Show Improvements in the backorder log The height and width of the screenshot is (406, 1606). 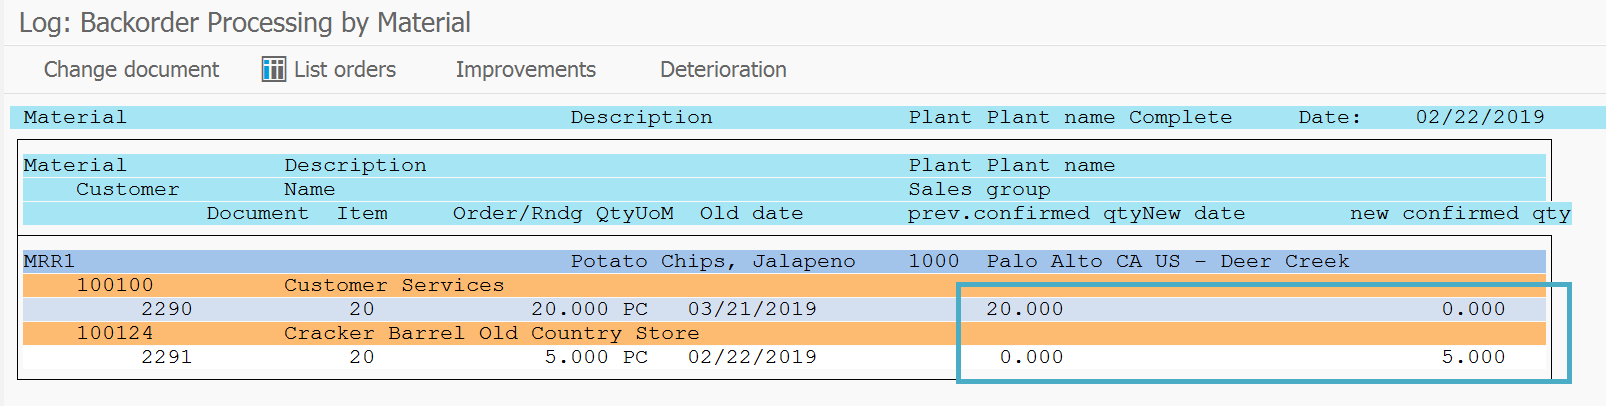[526, 69]
